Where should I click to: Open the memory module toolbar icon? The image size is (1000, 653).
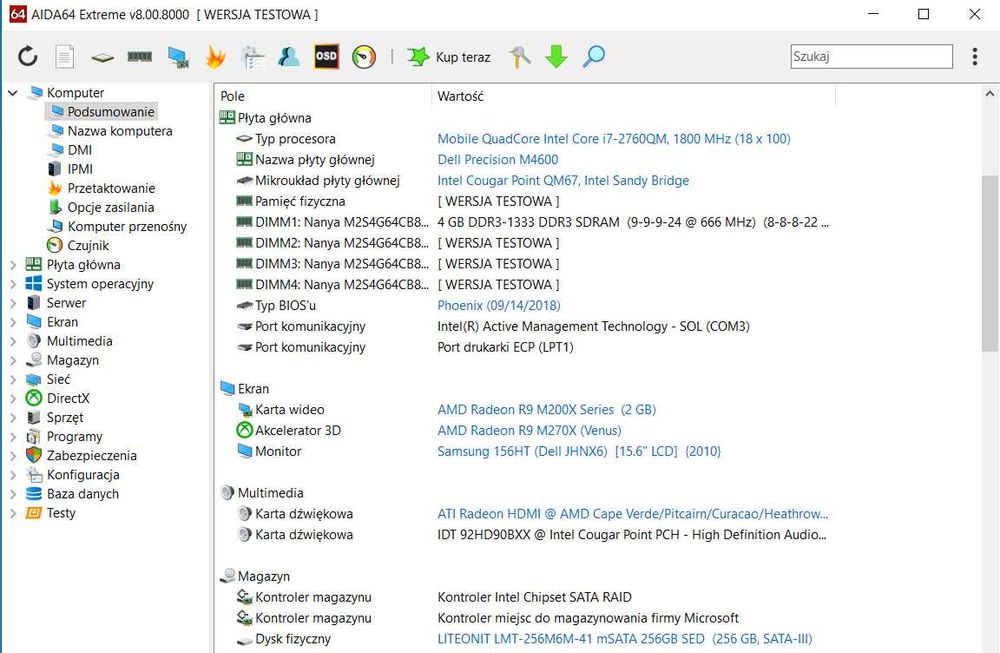pos(140,57)
